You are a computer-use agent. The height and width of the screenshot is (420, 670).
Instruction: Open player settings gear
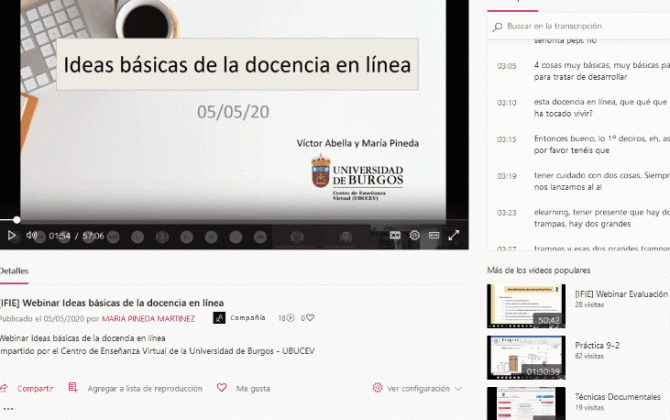pyautogui.click(x=414, y=235)
